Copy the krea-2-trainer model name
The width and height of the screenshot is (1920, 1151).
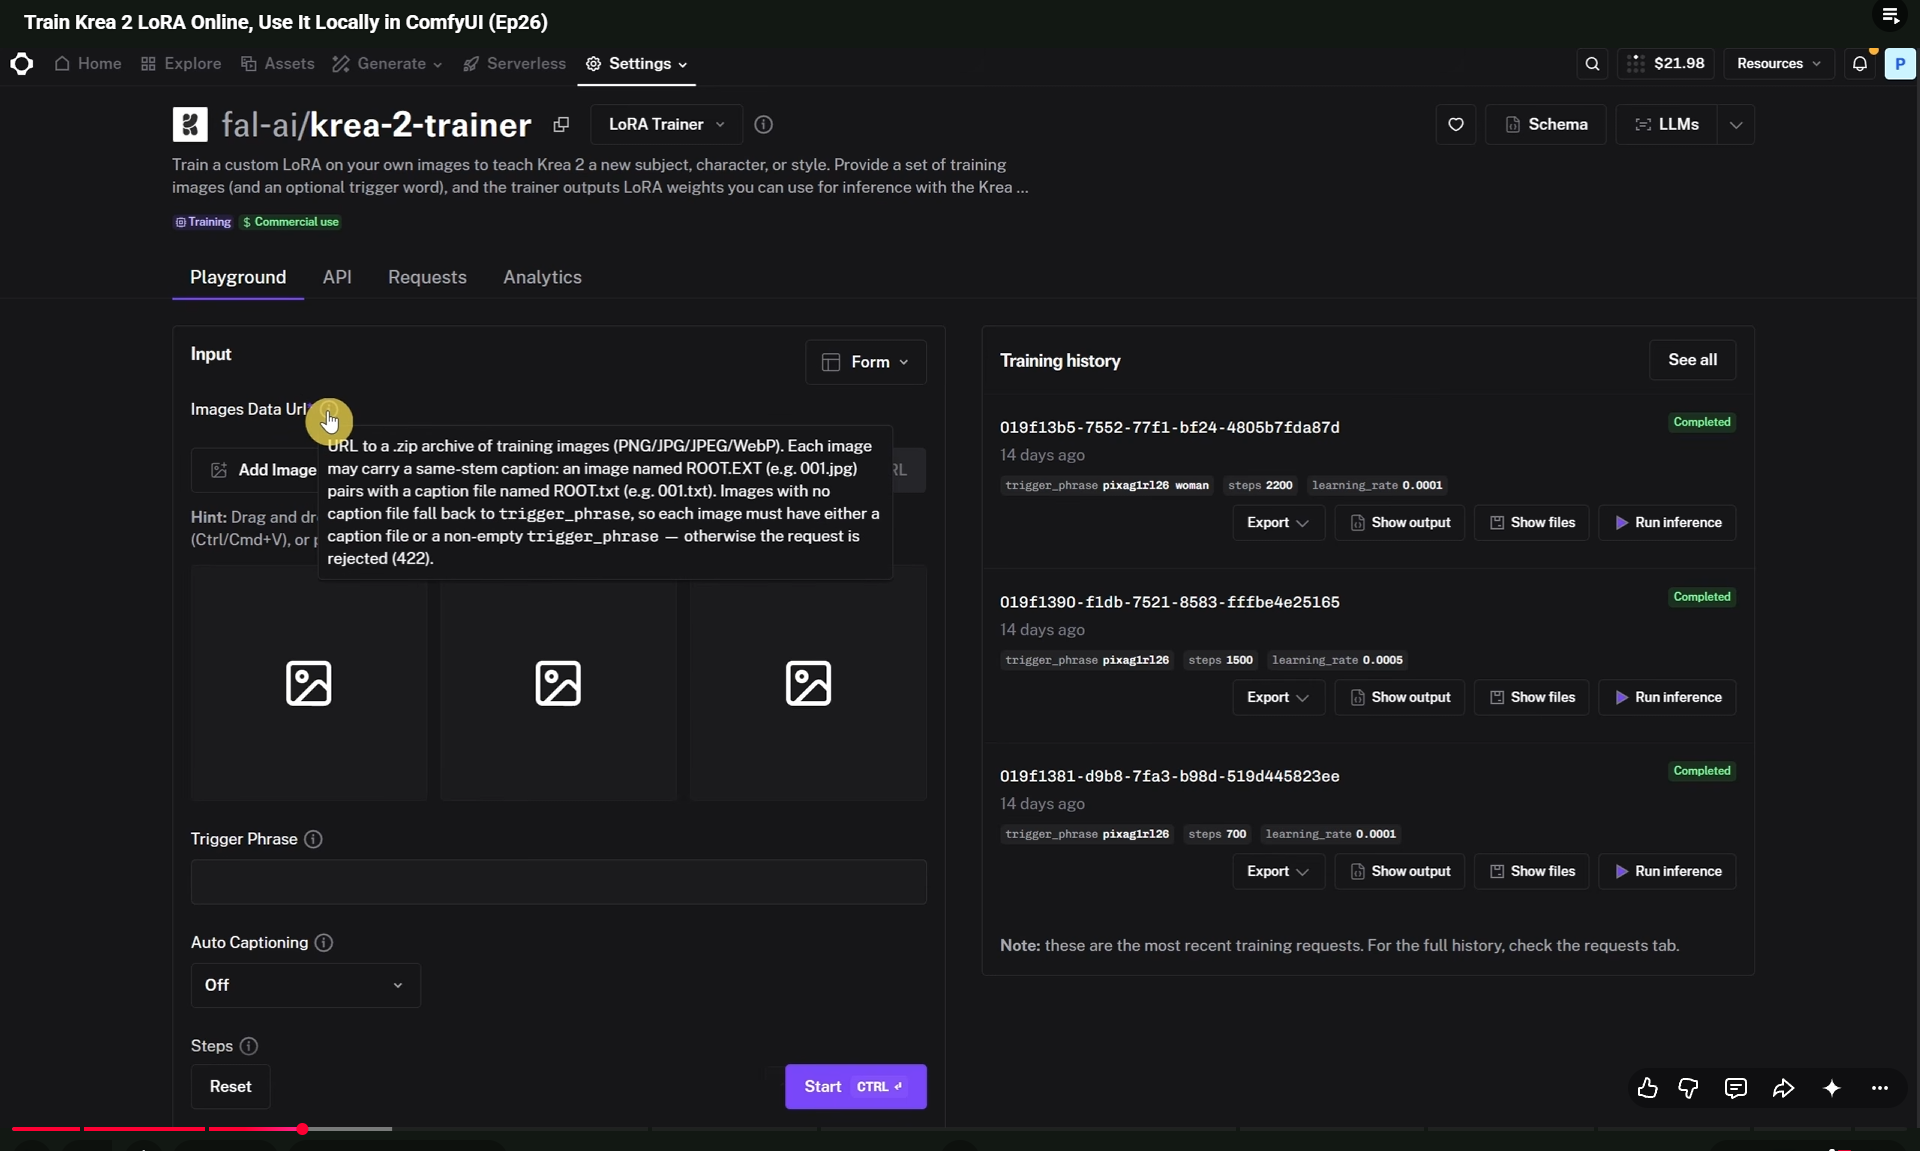coord(561,125)
